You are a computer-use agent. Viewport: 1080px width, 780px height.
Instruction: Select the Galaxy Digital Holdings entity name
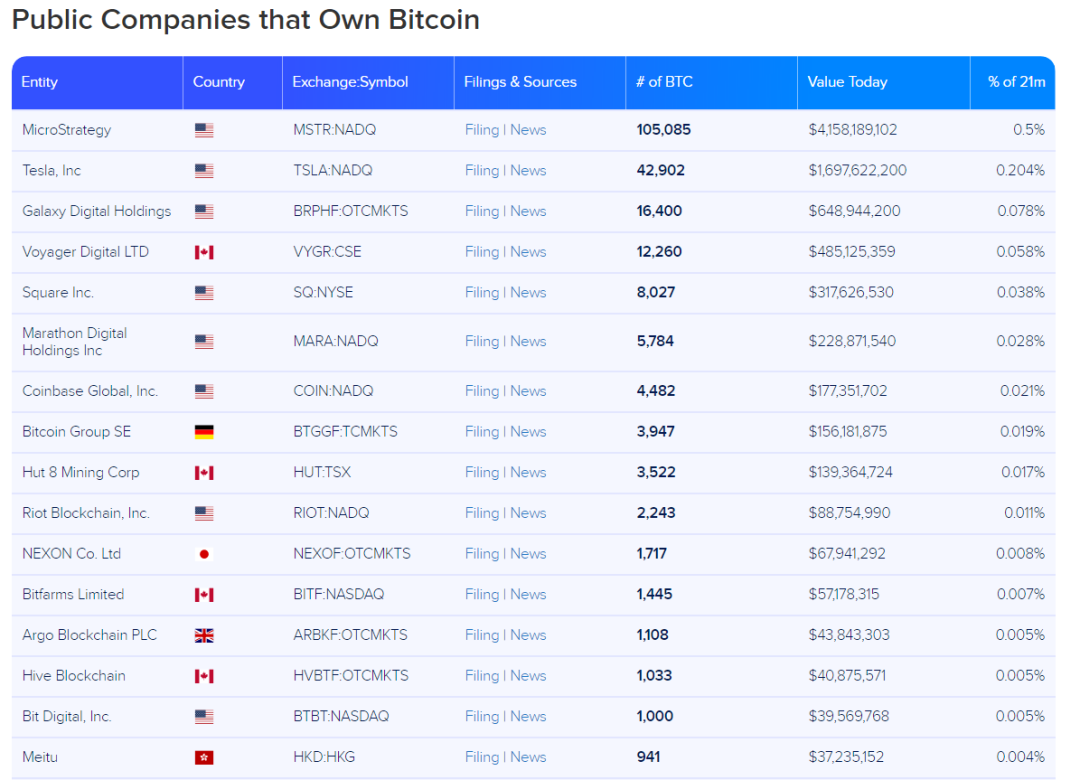(x=96, y=211)
